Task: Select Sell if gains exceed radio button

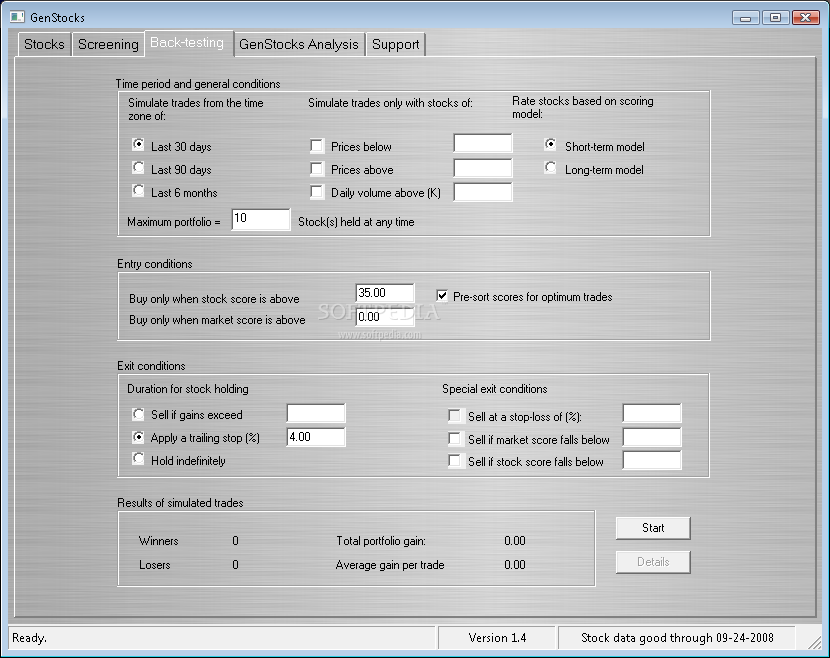Action: click(x=138, y=413)
